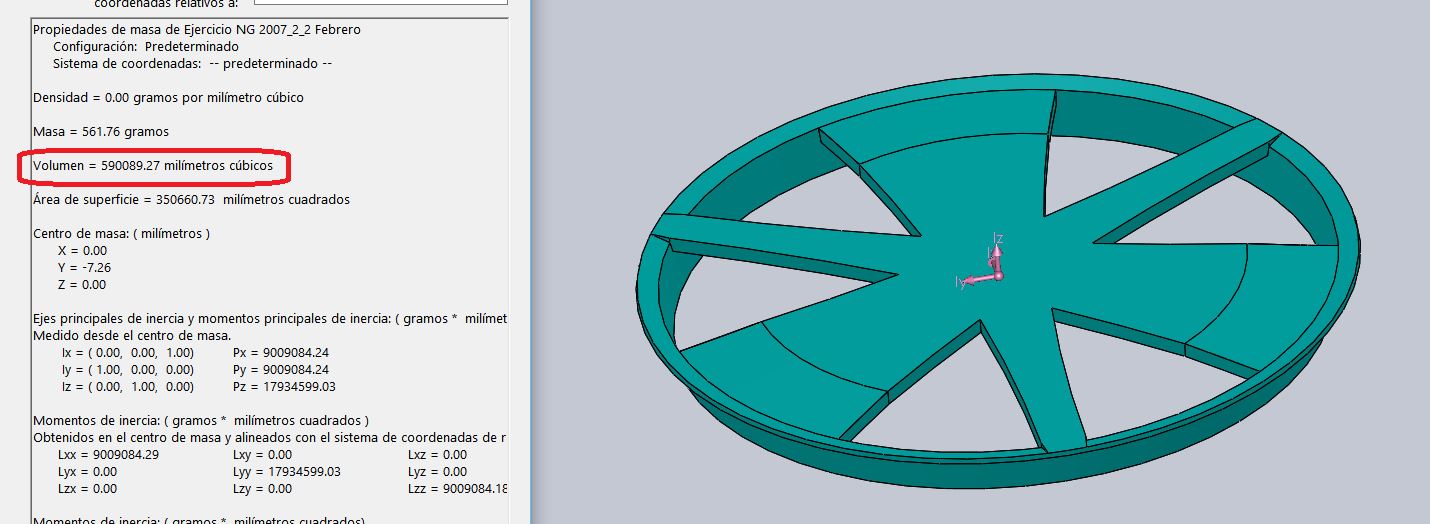Select the 'Masa = 561.76 gramos' text
This screenshot has width=1430, height=524.
[101, 132]
